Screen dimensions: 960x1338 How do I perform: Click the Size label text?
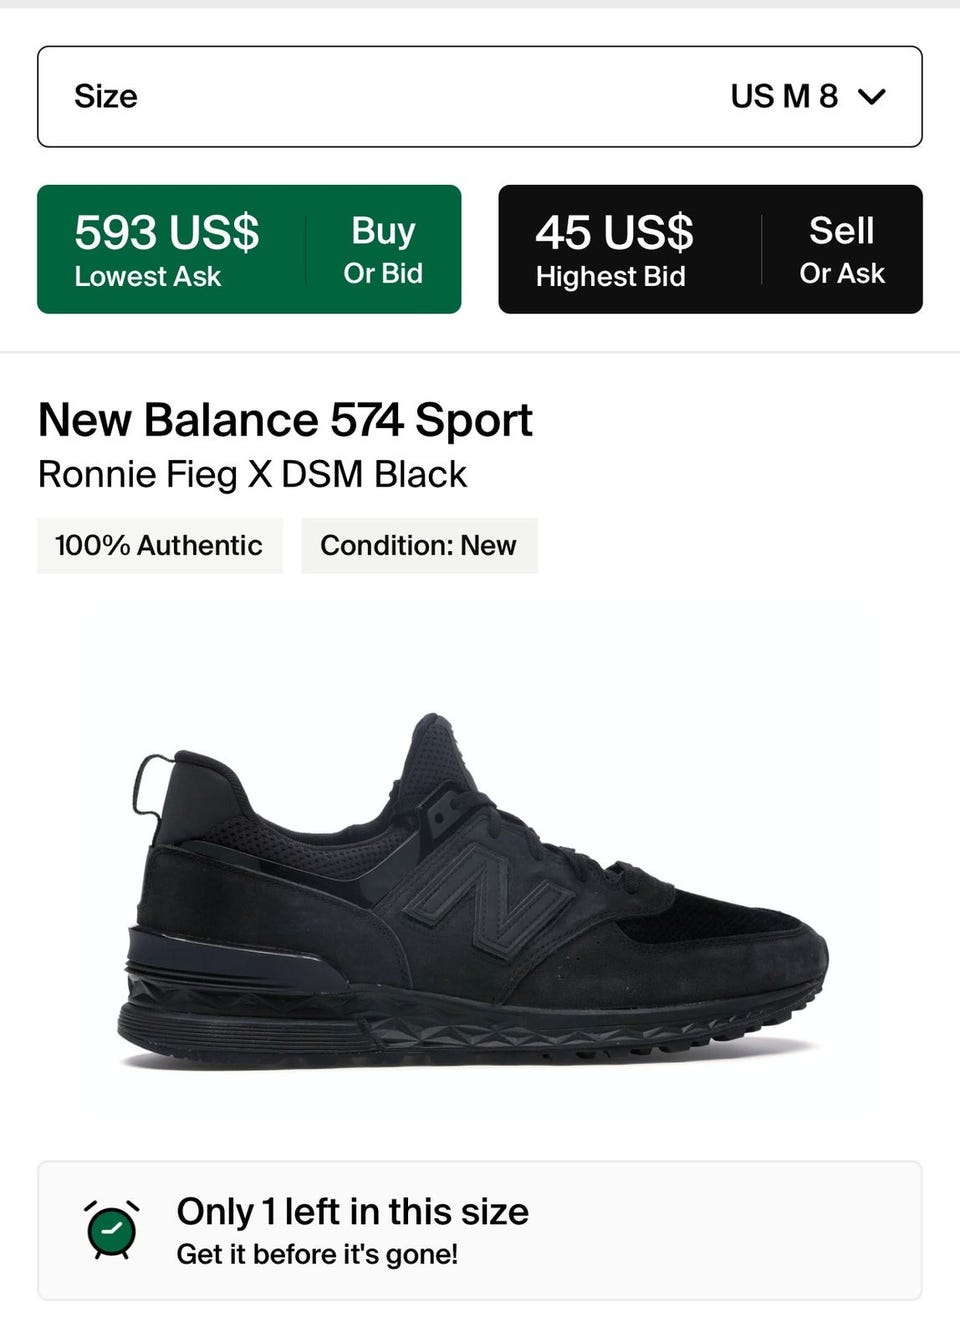click(106, 97)
